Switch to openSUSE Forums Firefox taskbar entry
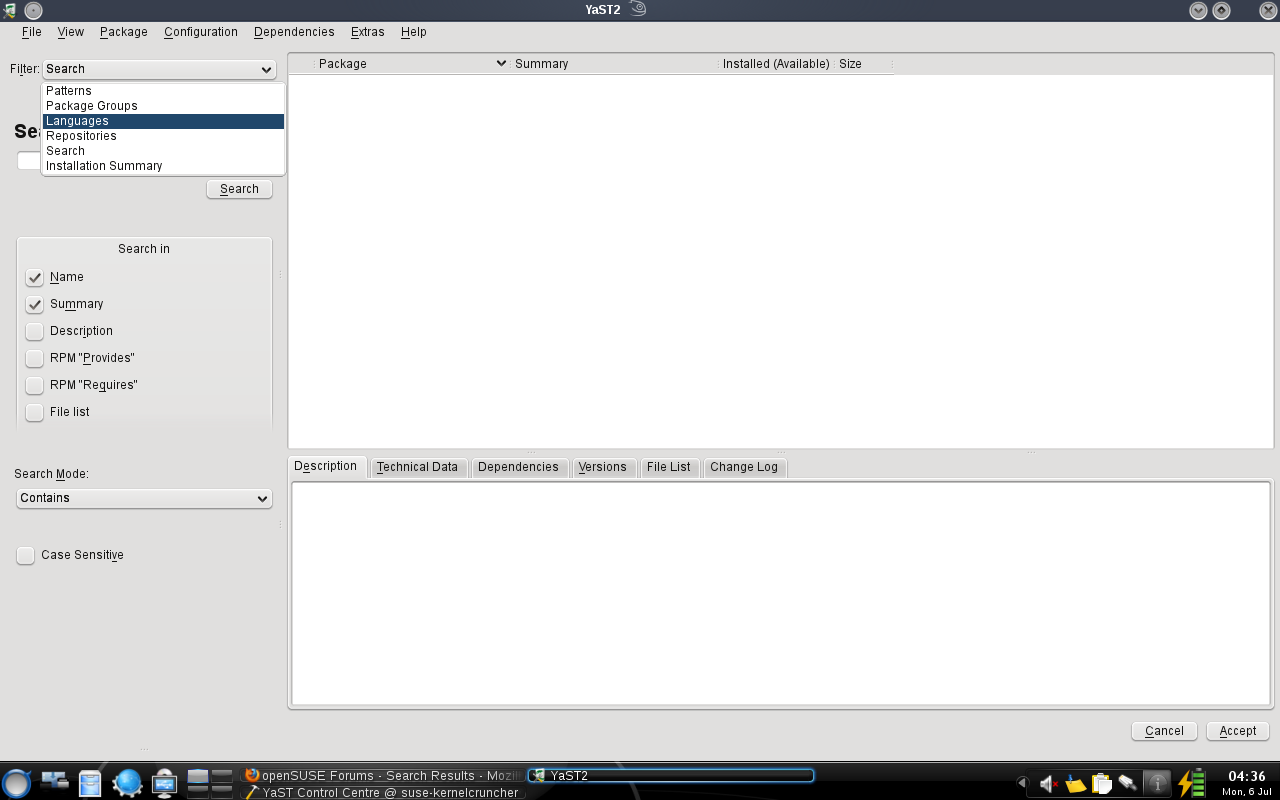The image size is (1280, 800). (x=383, y=775)
